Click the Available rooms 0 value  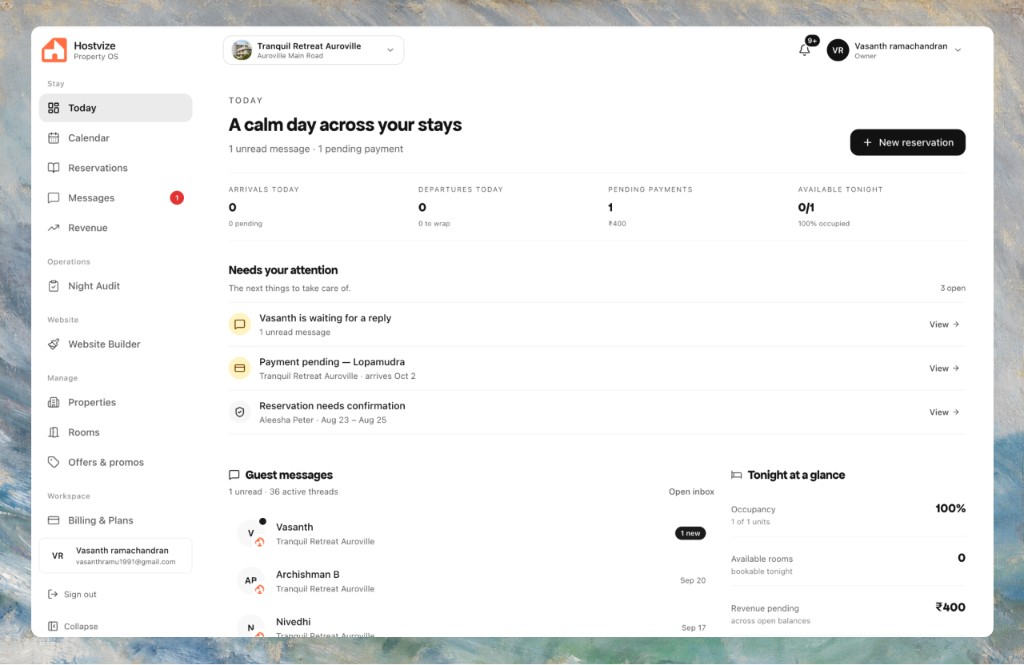tap(961, 558)
